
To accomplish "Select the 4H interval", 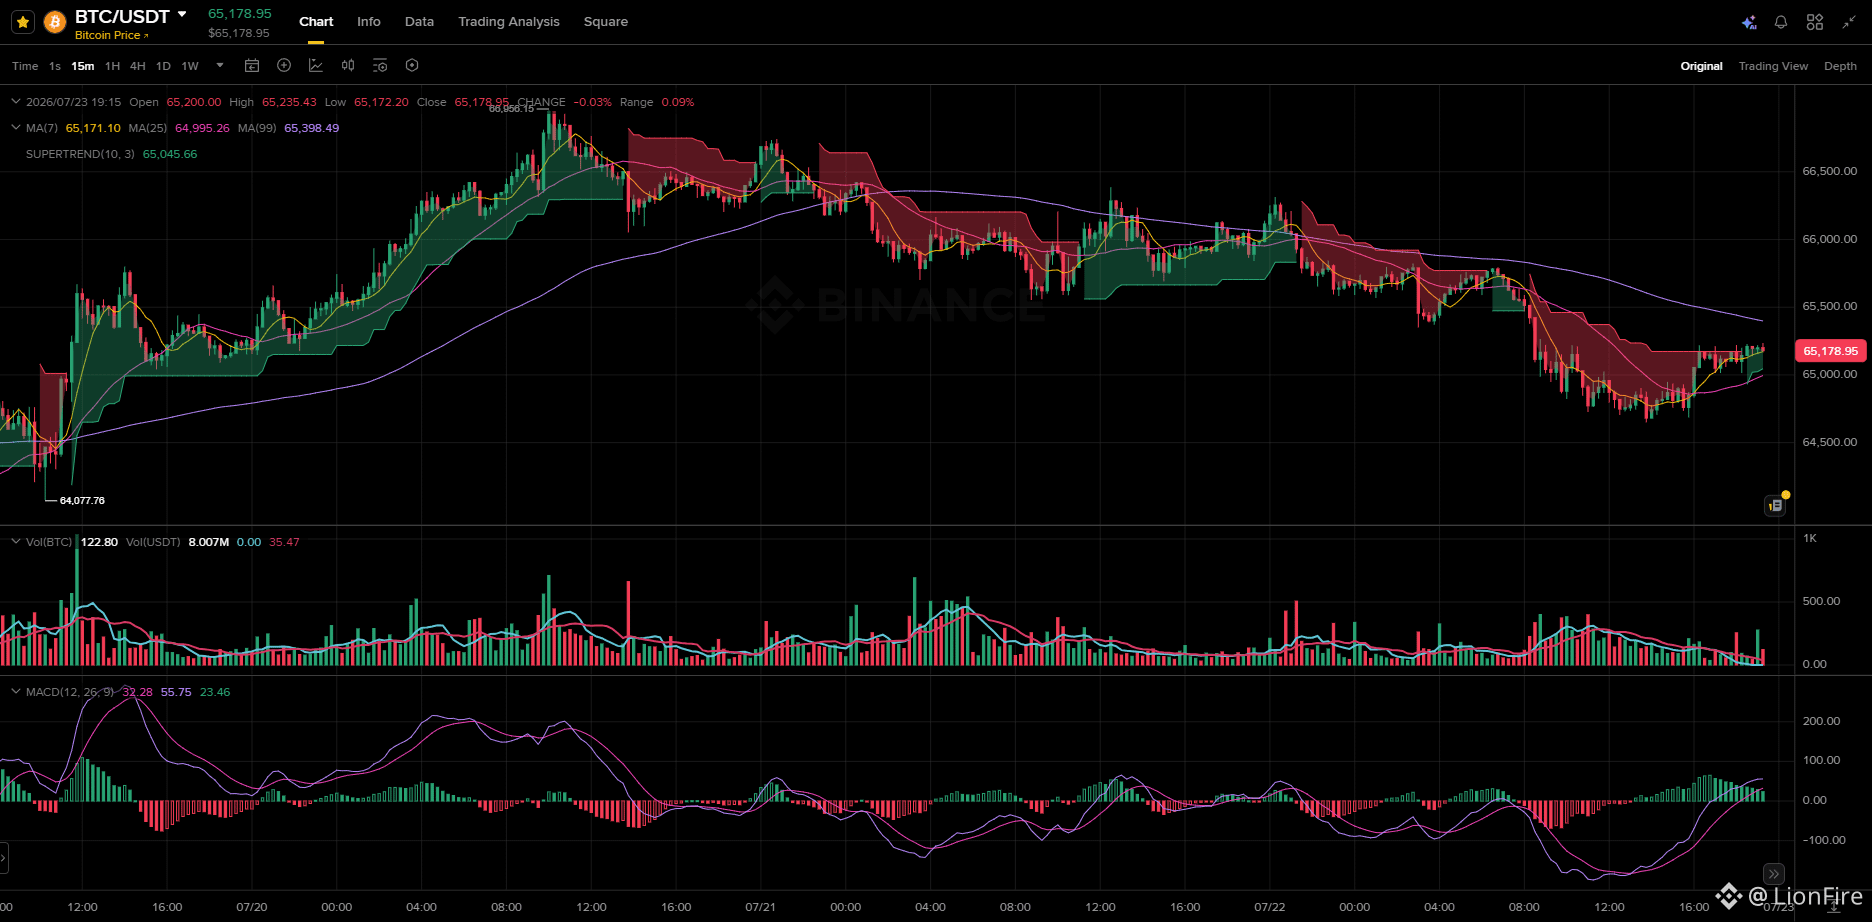I will [x=138, y=66].
